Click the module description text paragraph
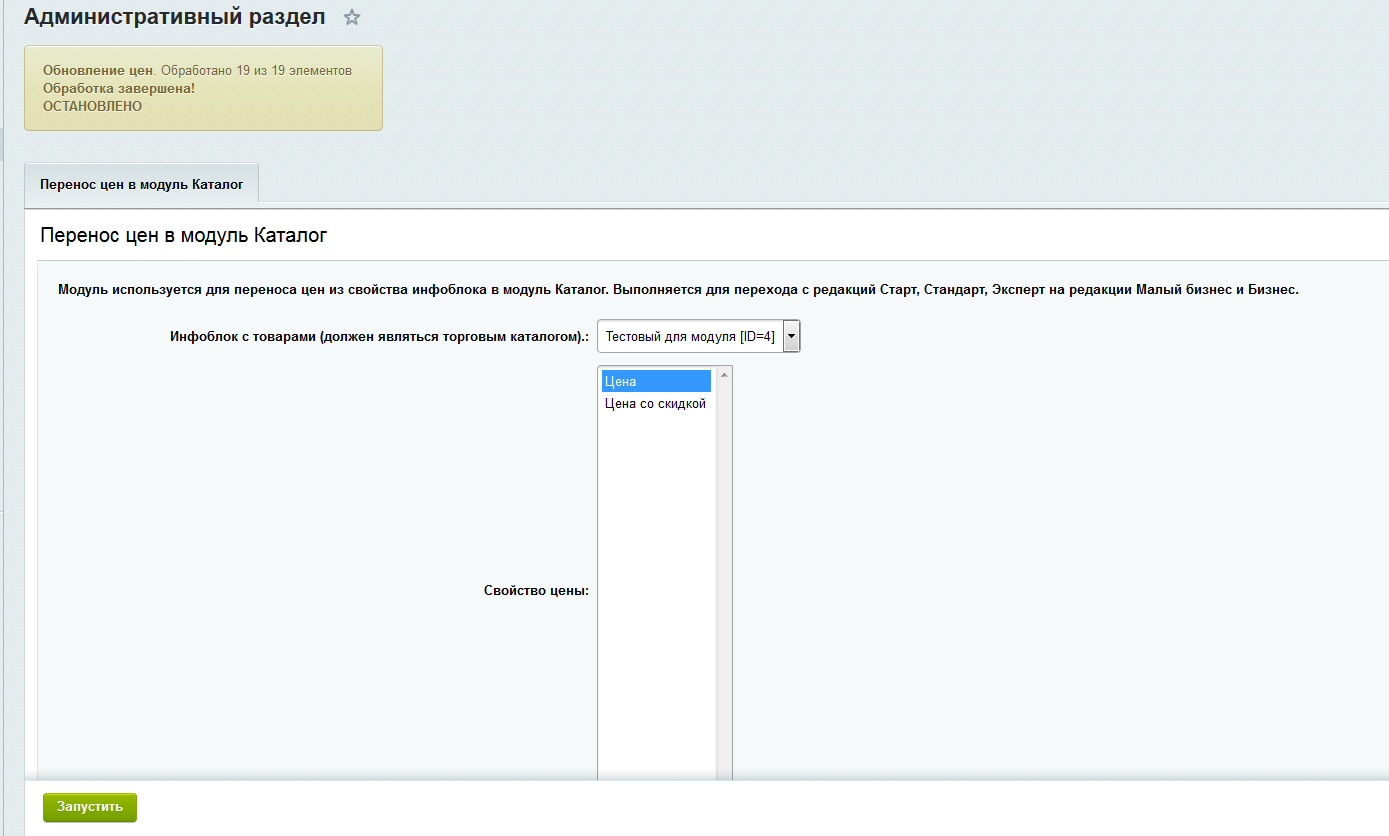The height and width of the screenshot is (836, 1389). (677, 290)
